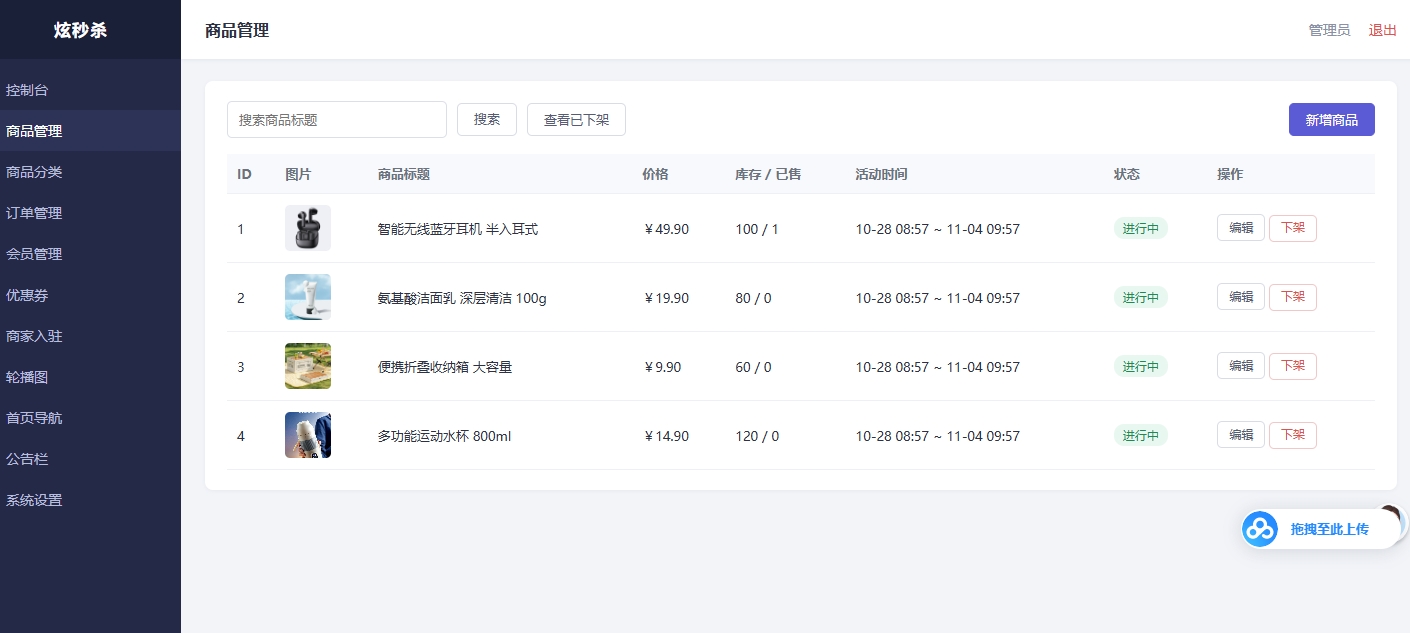Click the earbuds product thumbnail
This screenshot has width=1410, height=633.
(308, 228)
